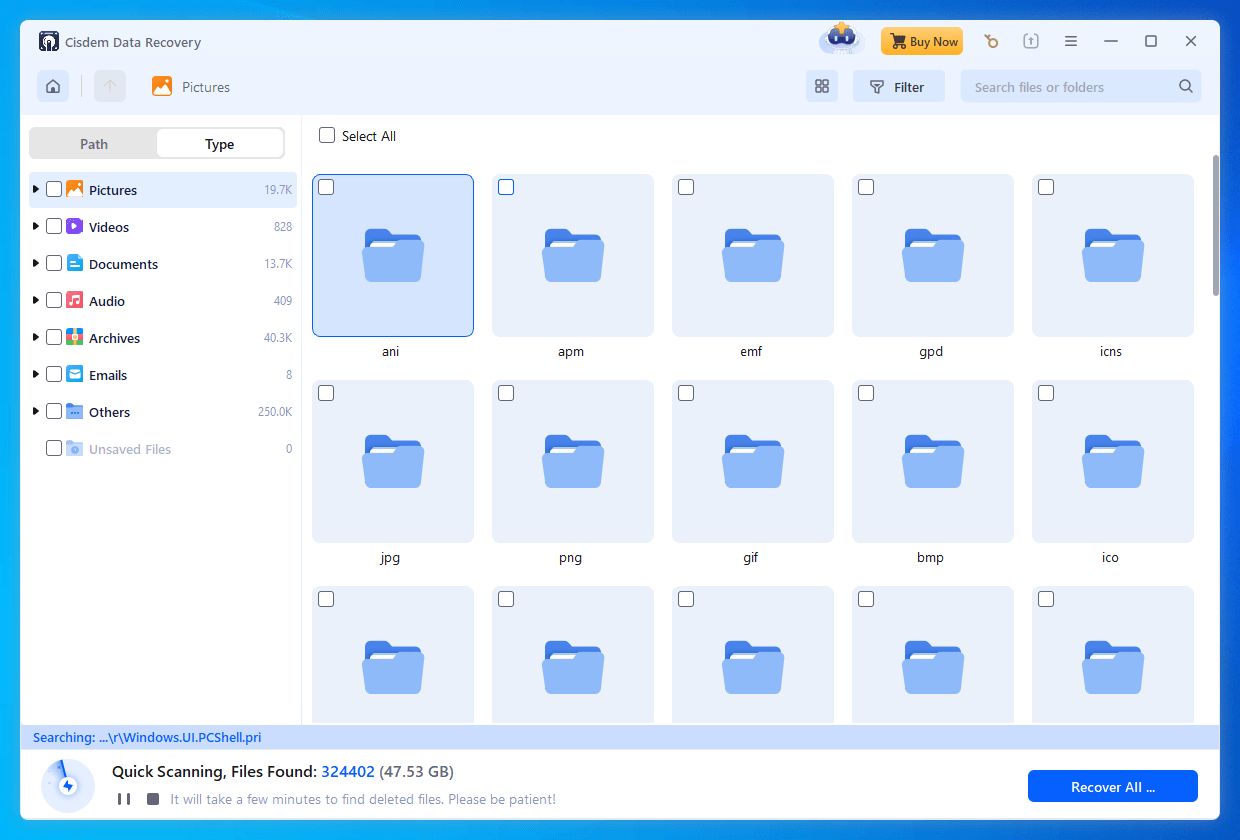Expand the Documents category tree
Screen dimensions: 1240x840
(35, 263)
